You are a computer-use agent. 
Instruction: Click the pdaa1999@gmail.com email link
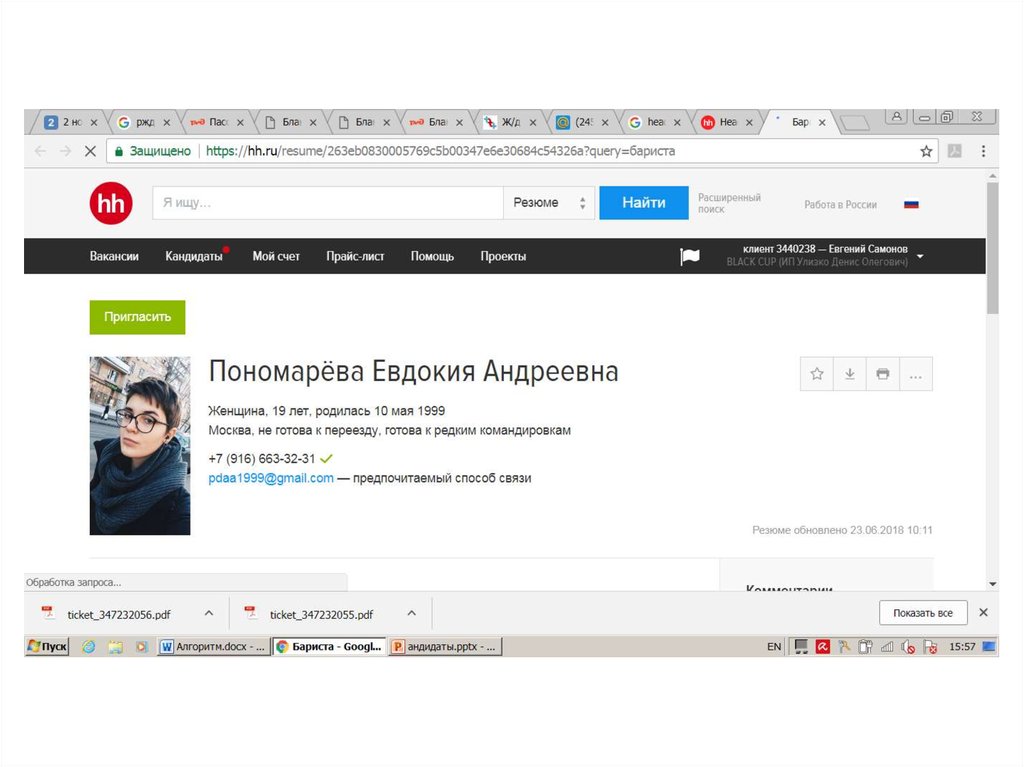coord(271,478)
